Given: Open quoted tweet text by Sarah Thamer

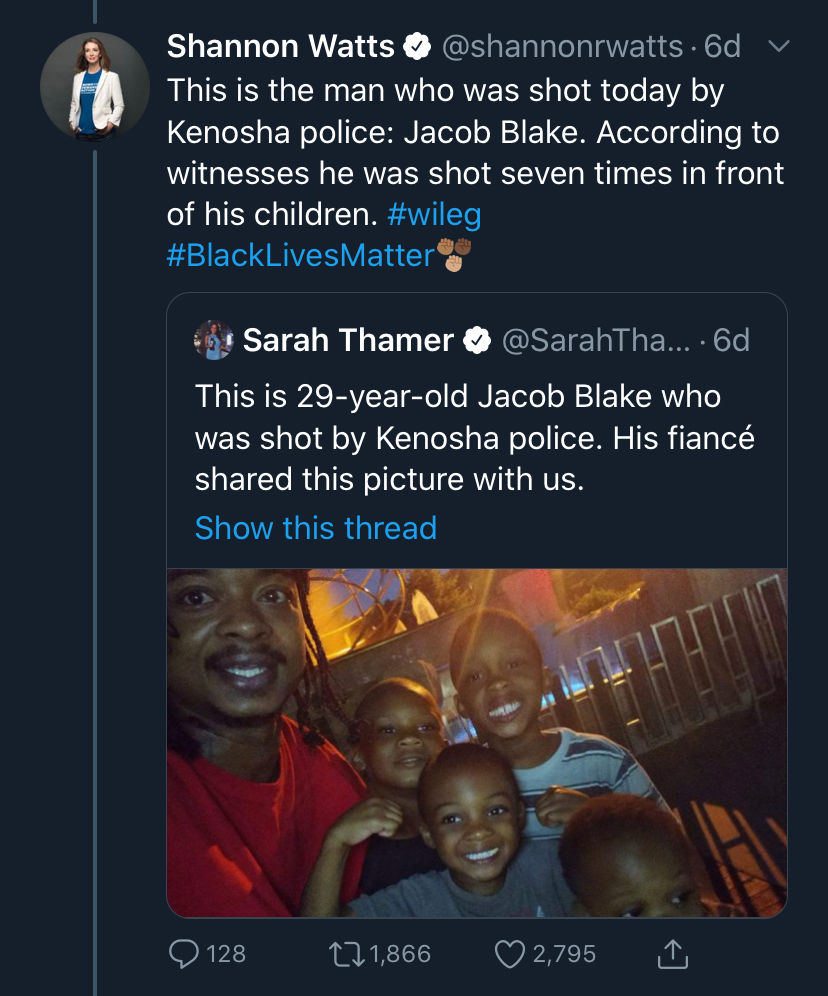Looking at the screenshot, I should [x=474, y=438].
